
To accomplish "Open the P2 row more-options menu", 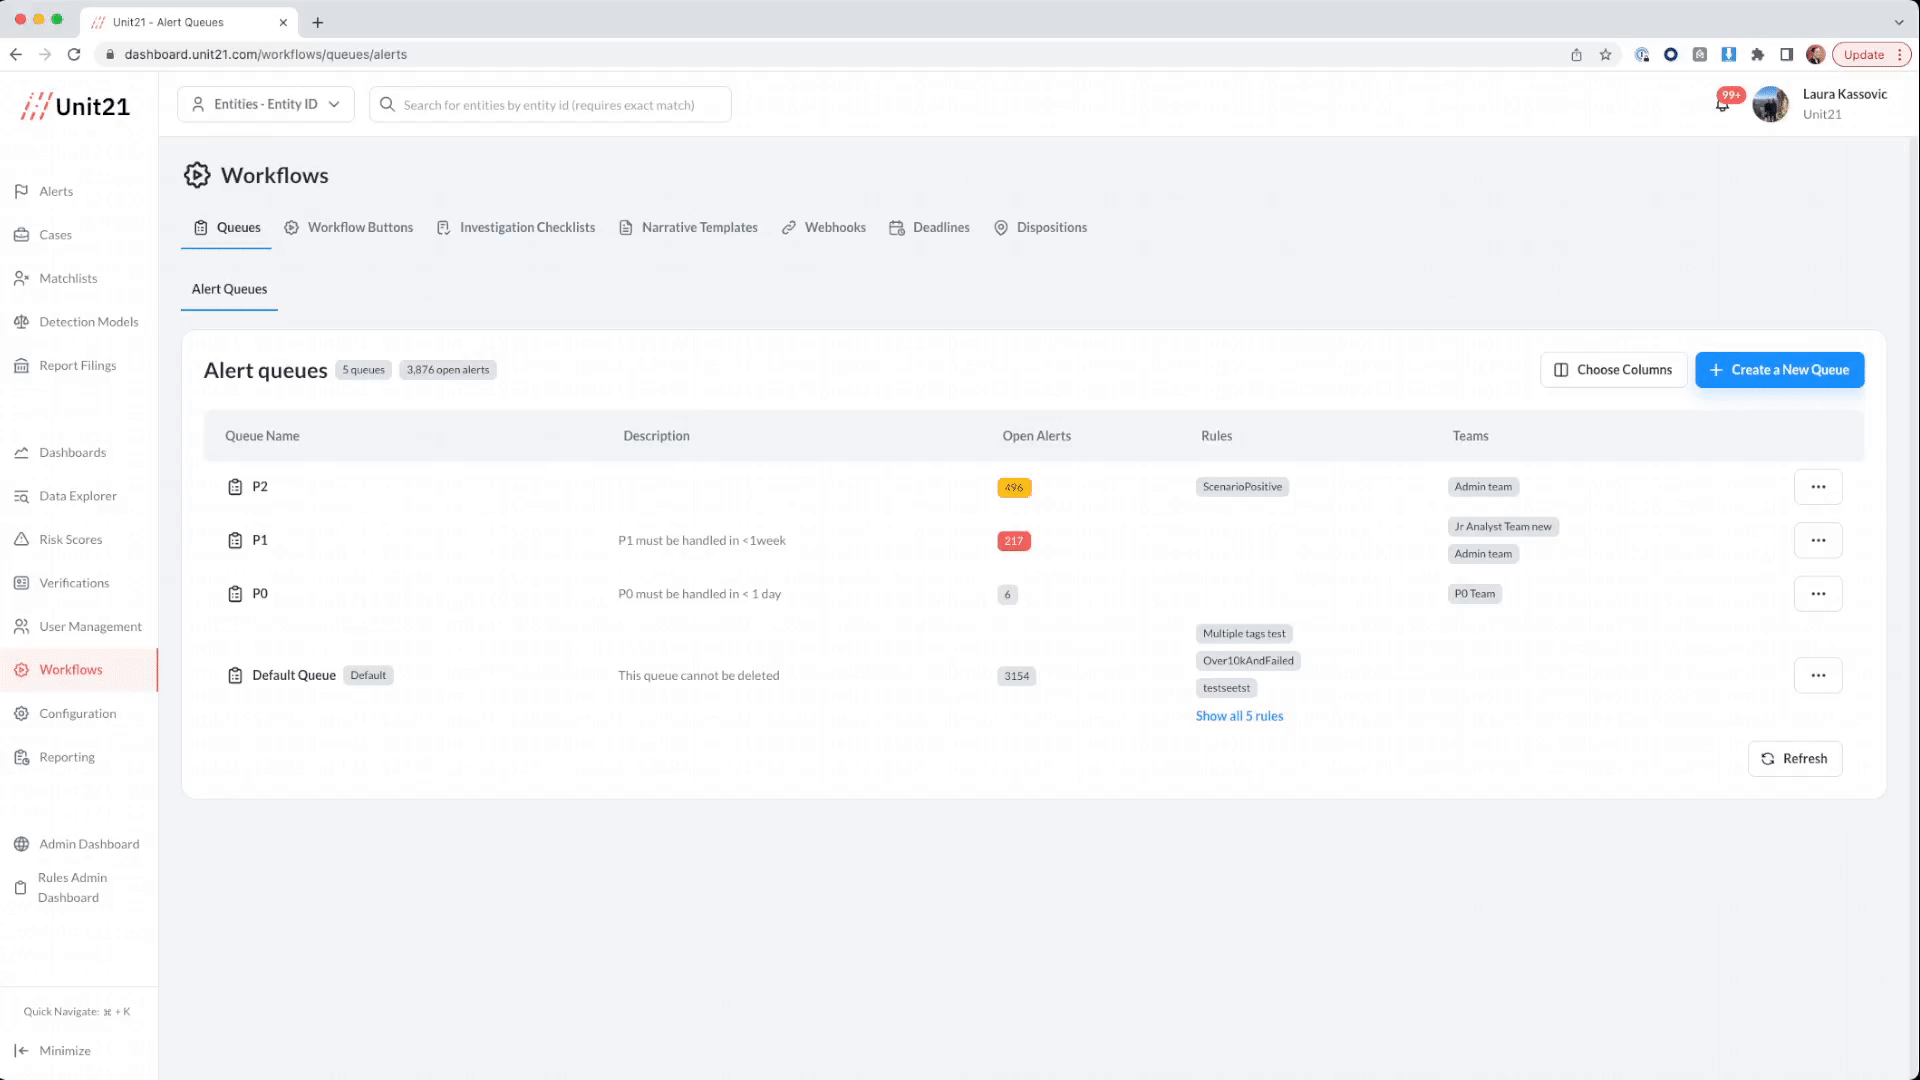I will (1818, 487).
